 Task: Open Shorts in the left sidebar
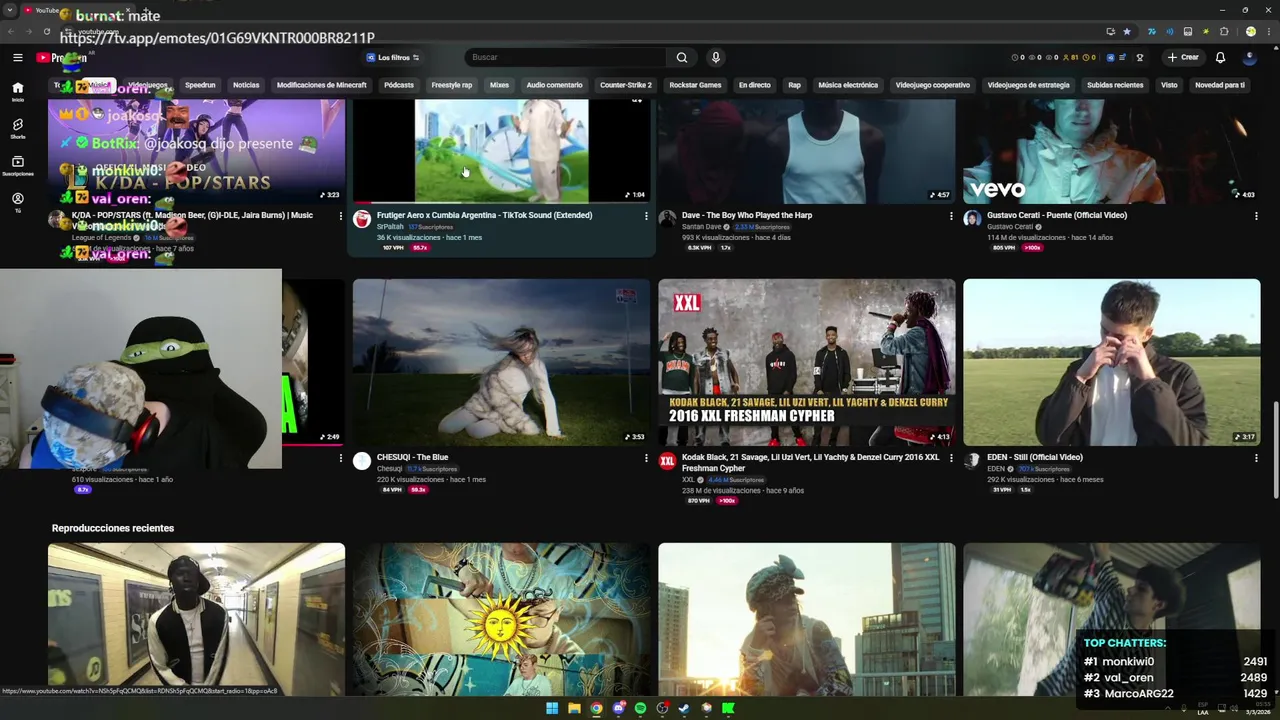point(17,129)
